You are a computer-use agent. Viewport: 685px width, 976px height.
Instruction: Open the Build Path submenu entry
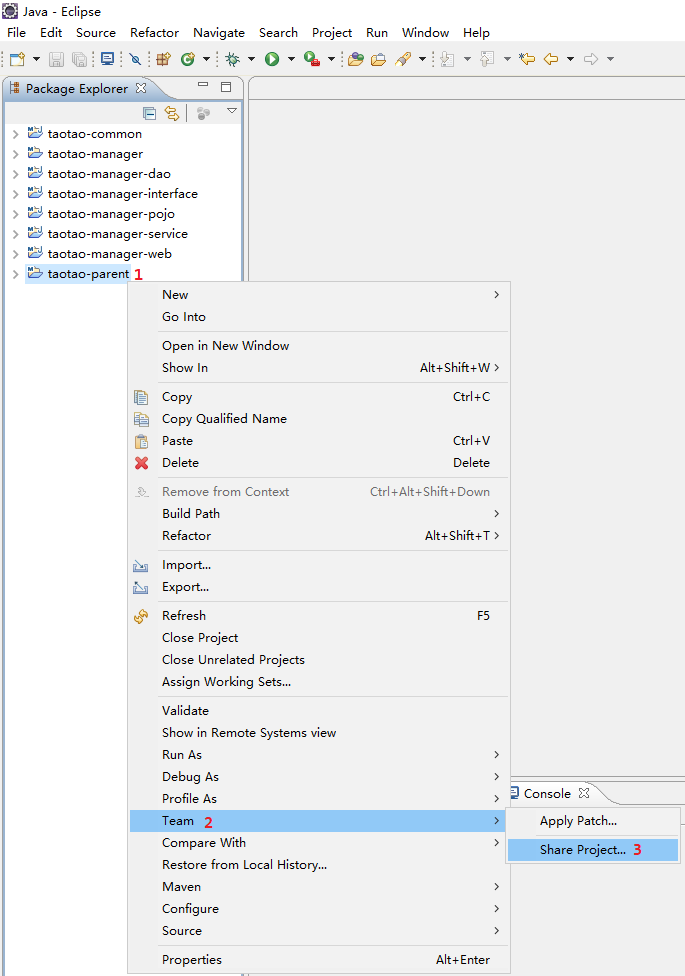tap(318, 514)
